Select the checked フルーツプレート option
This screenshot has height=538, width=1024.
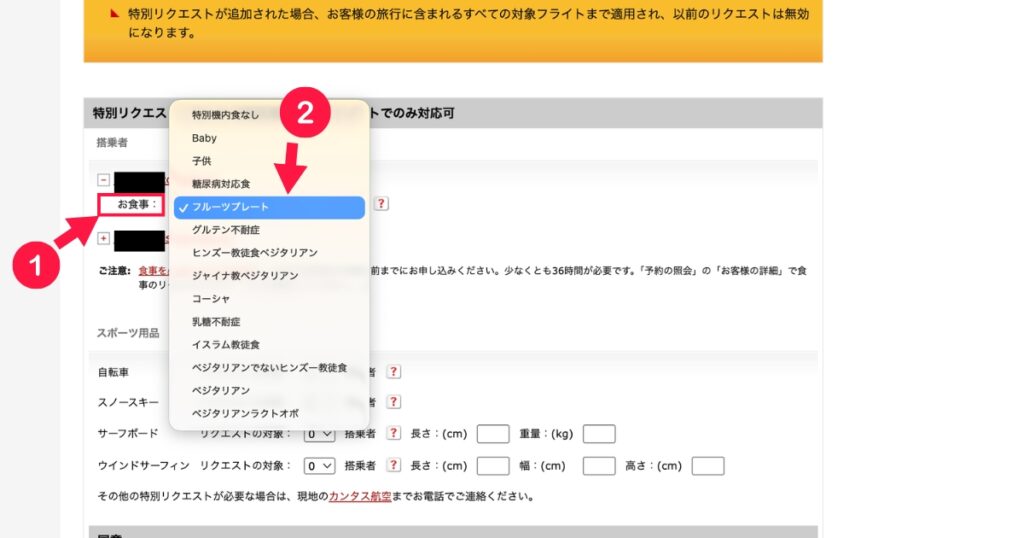click(x=230, y=207)
